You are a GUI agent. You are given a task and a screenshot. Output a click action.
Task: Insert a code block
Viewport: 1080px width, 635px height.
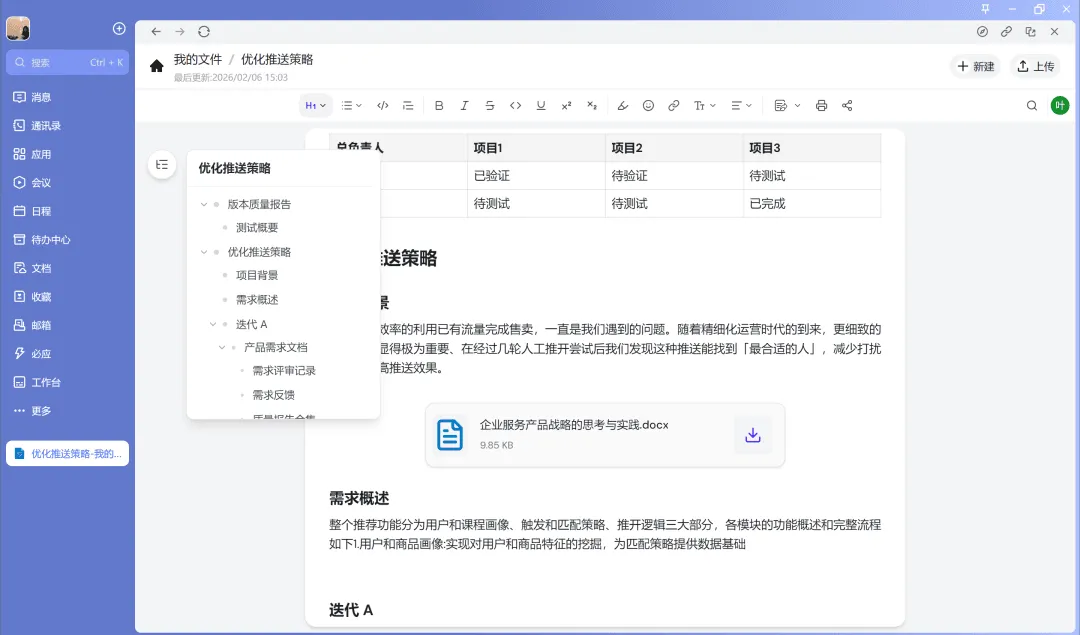coord(383,105)
